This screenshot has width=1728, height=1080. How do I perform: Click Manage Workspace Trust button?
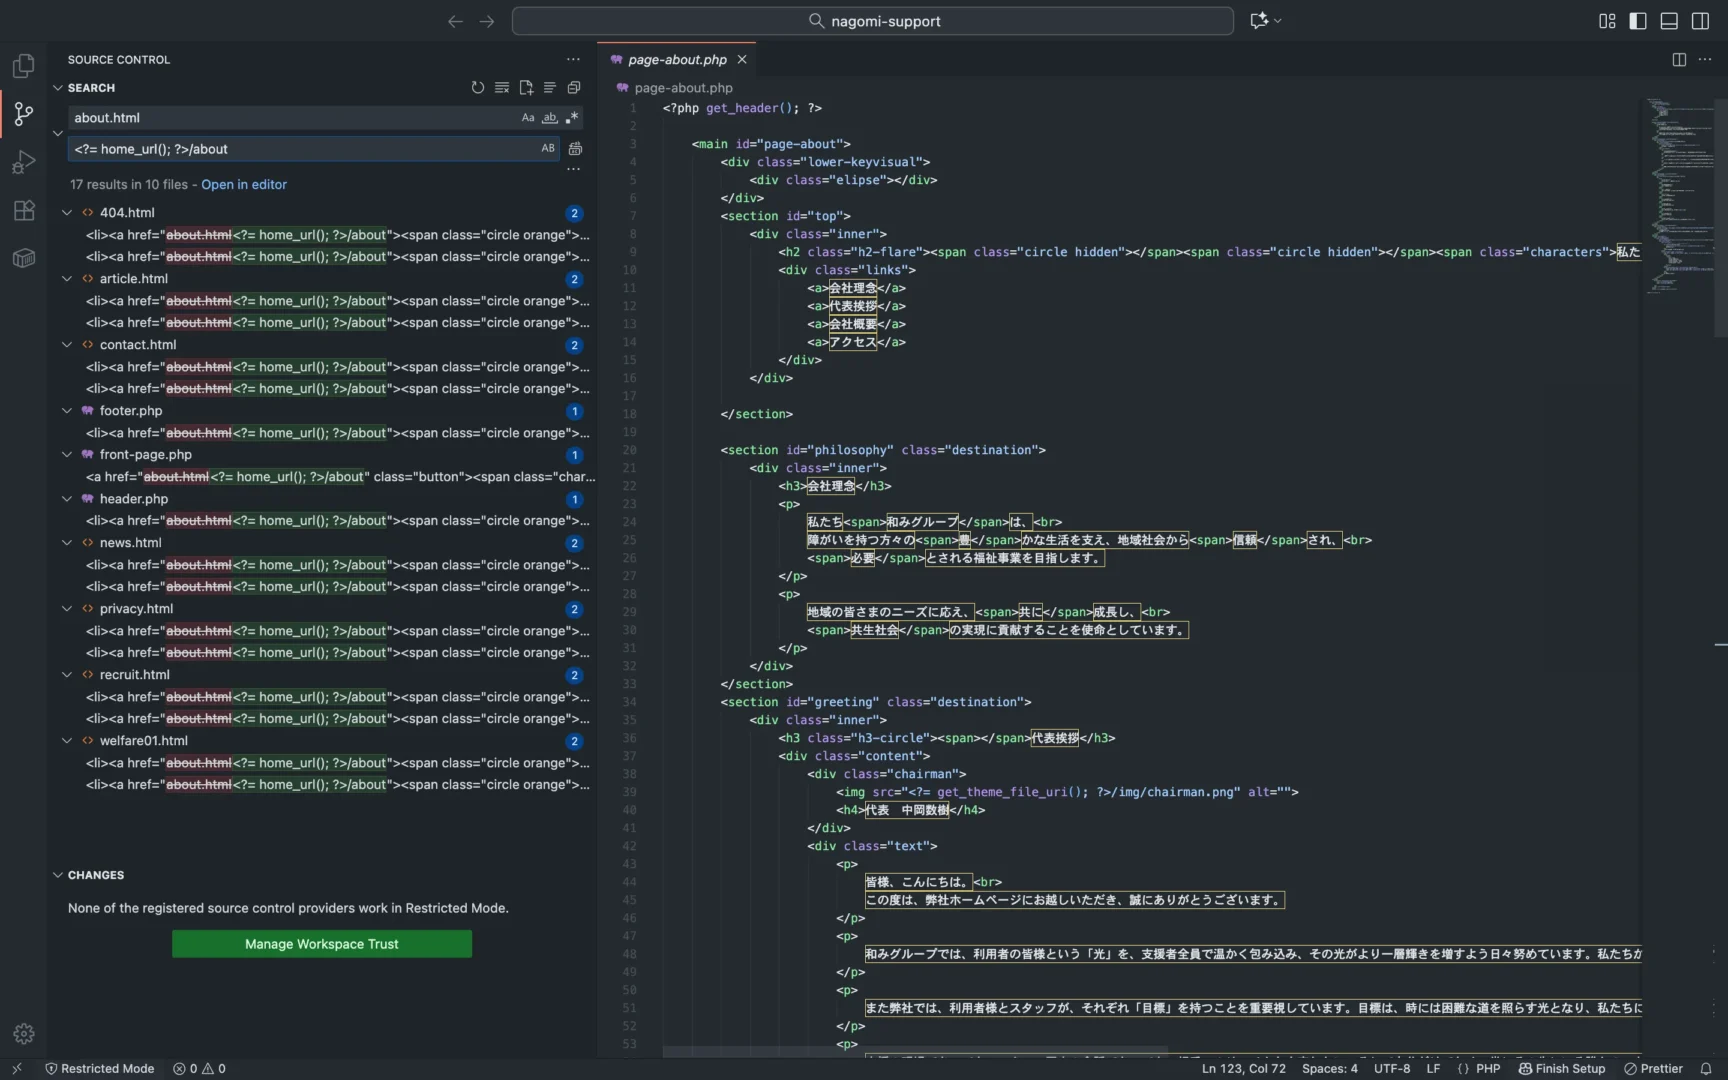[321, 944]
